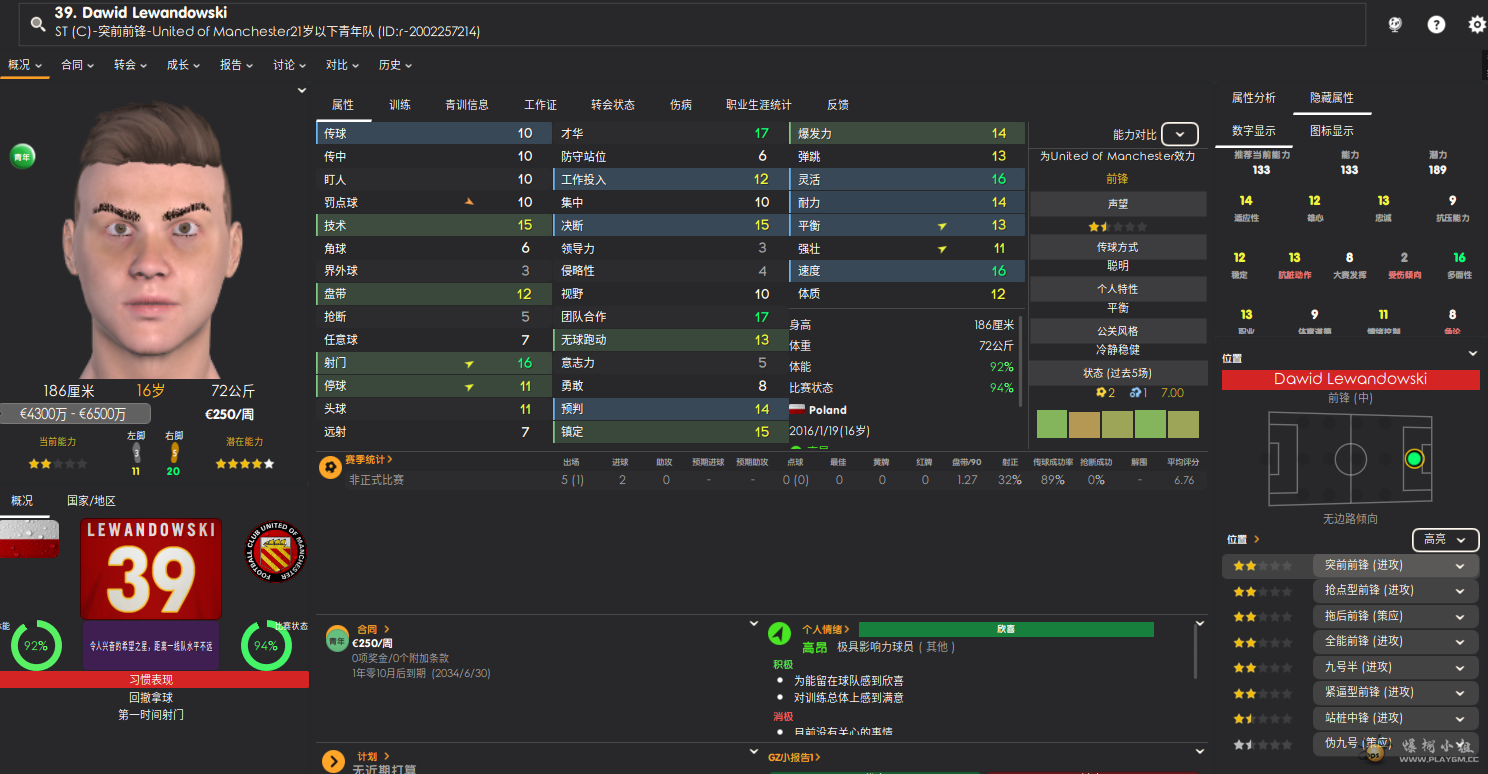The width and height of the screenshot is (1488, 774).
Task: Click the 潜在能力 star rating
Action: (x=245, y=464)
